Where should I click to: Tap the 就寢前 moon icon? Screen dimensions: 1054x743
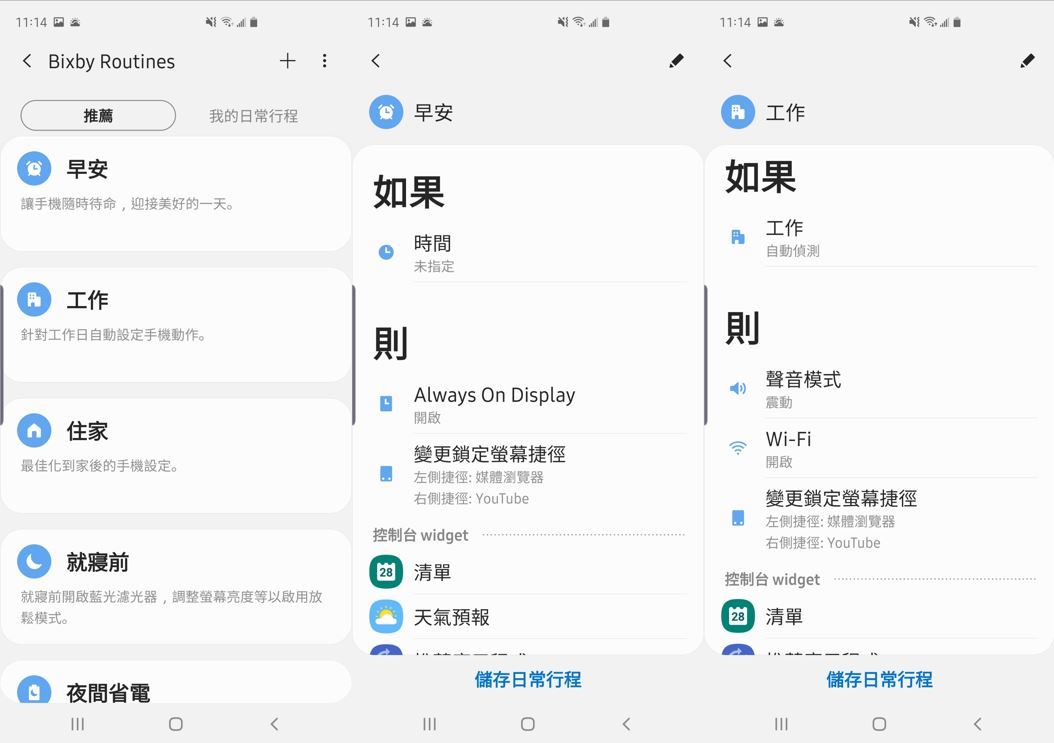[x=33, y=560]
